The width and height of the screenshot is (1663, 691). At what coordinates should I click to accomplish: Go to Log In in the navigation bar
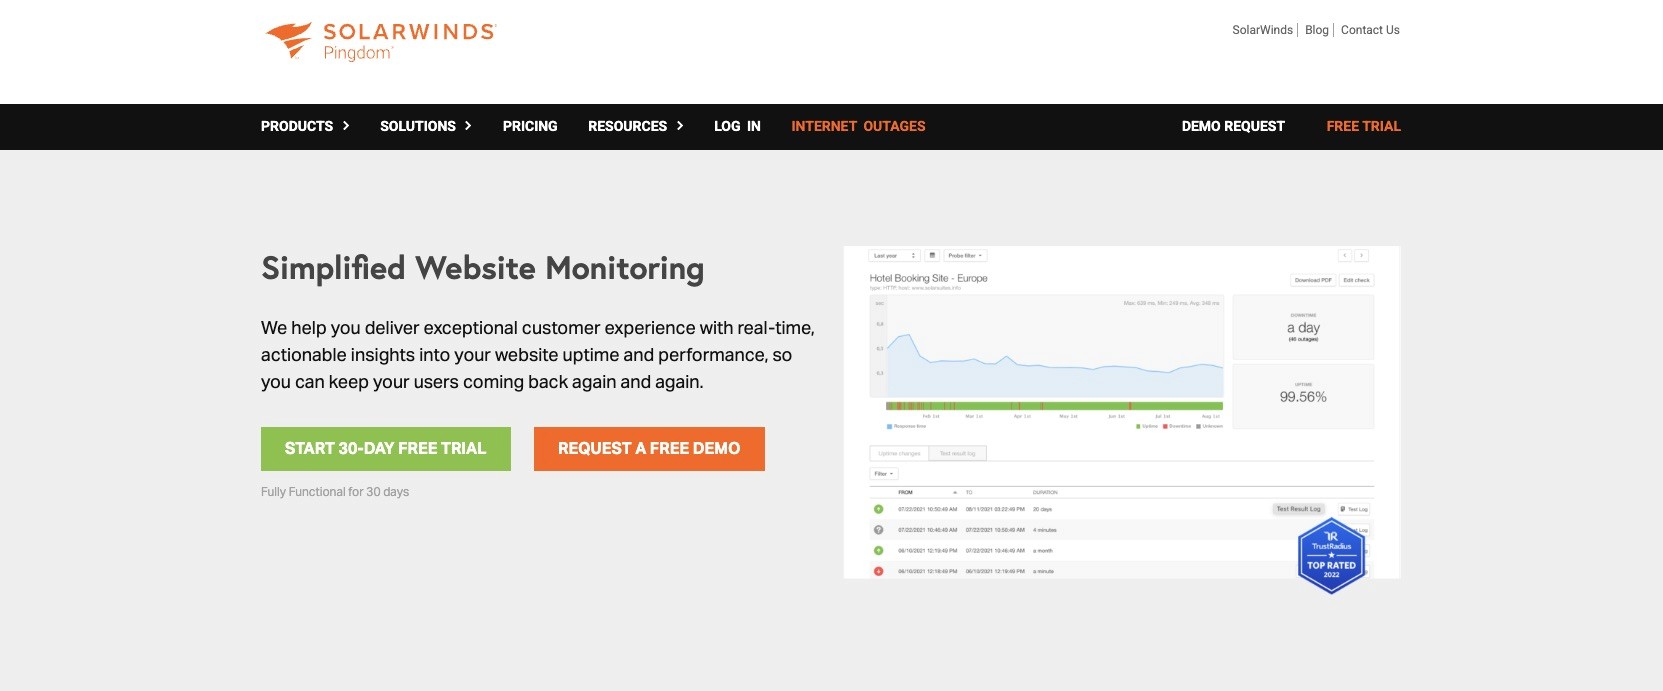tap(737, 126)
